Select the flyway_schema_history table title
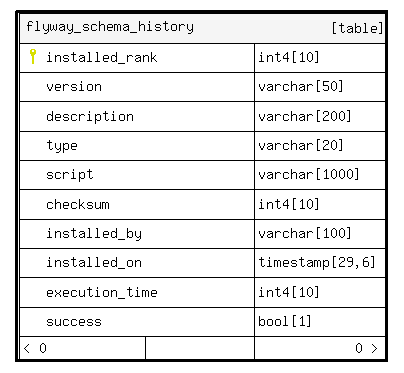Image resolution: width=404 pixels, height=373 pixels. 110,27
